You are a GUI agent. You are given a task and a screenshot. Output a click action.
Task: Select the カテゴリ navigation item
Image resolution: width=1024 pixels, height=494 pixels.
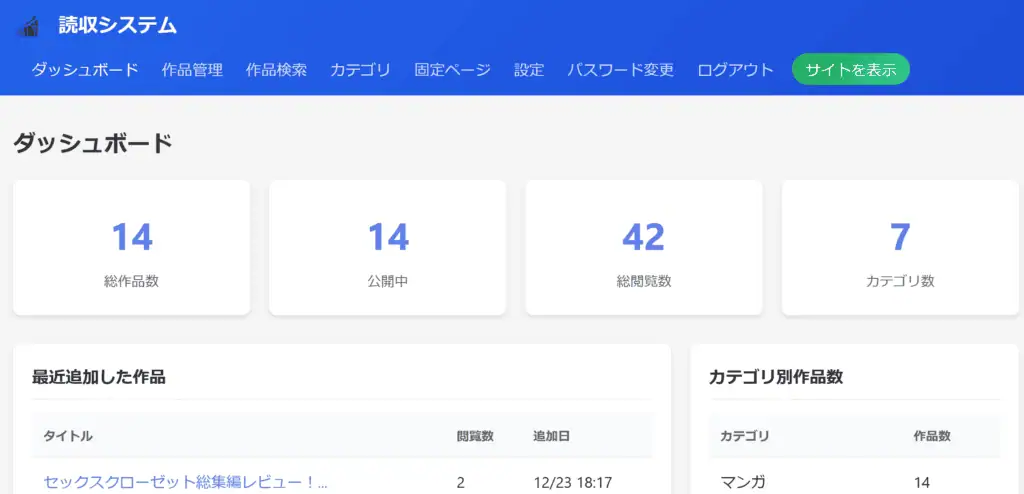[360, 70]
